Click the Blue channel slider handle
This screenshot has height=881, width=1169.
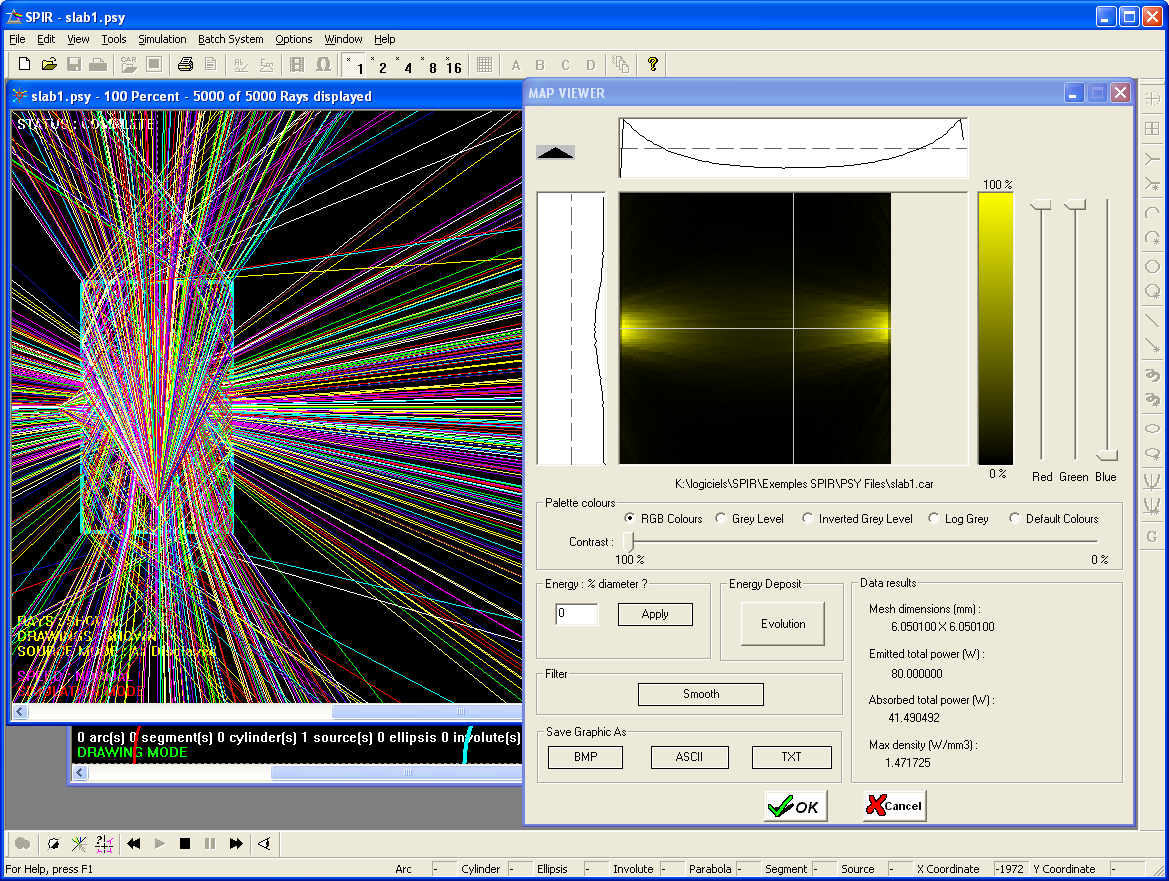pyautogui.click(x=1106, y=455)
